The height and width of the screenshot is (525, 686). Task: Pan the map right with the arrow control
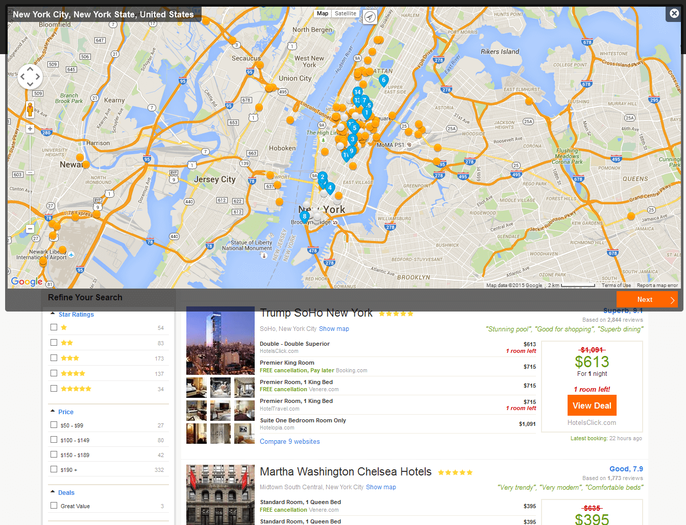coord(38,77)
